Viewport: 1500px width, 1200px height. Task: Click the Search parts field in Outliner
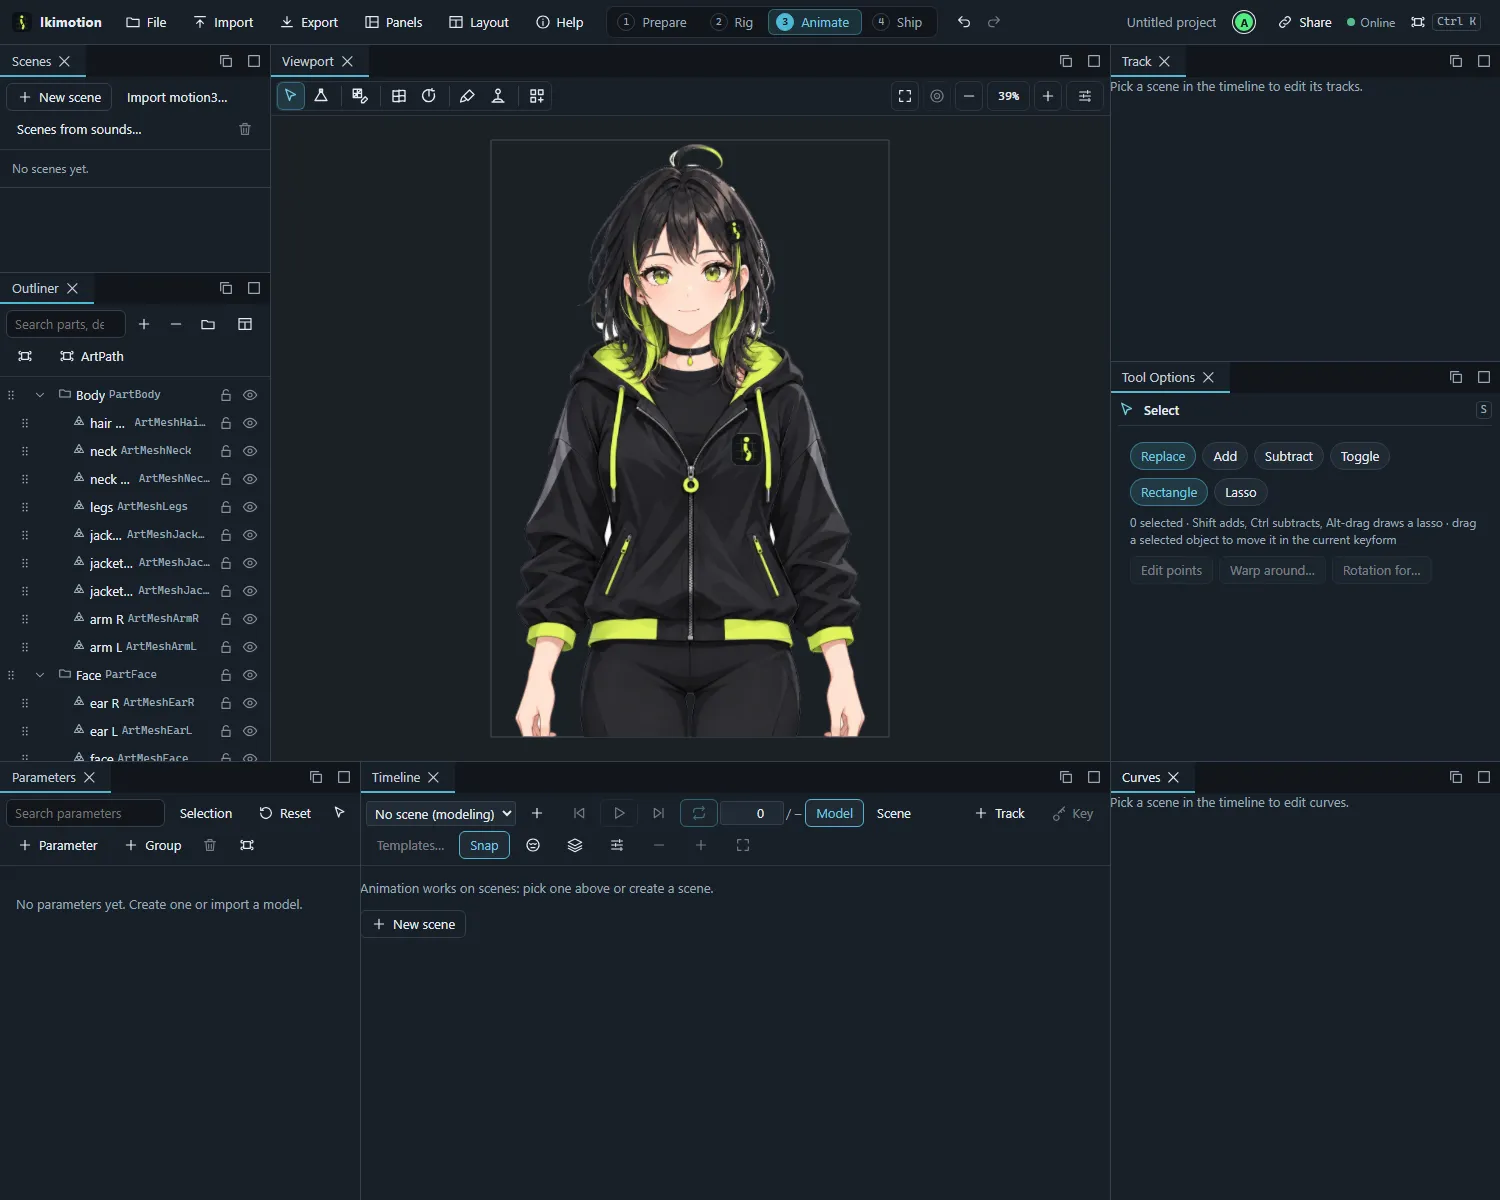[x=66, y=324]
